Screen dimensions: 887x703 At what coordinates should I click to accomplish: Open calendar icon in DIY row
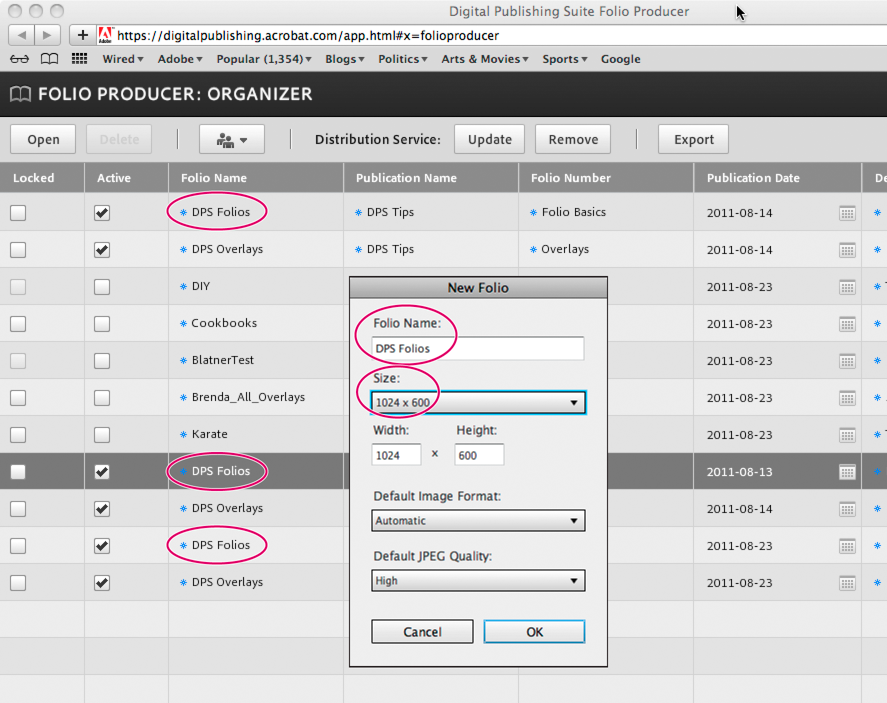pyautogui.click(x=847, y=287)
